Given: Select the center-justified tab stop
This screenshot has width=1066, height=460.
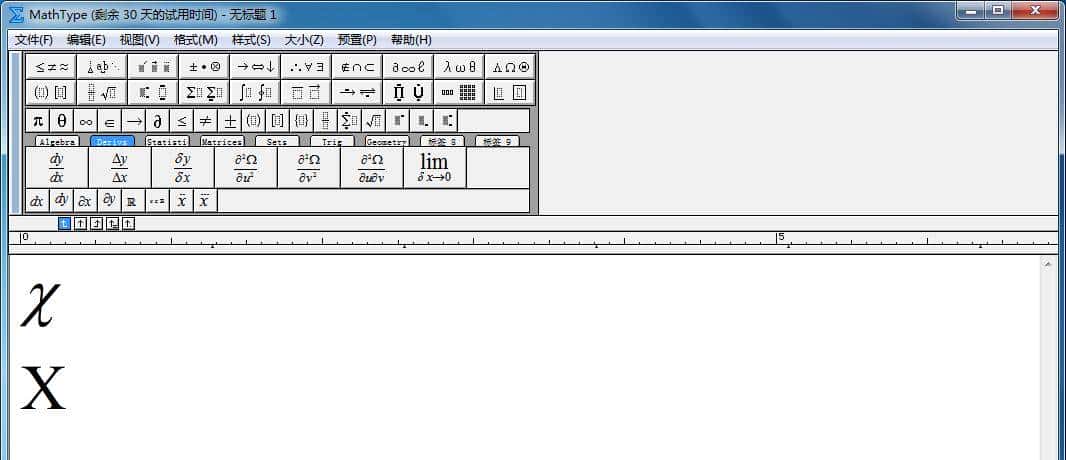Looking at the screenshot, I should click(80, 224).
